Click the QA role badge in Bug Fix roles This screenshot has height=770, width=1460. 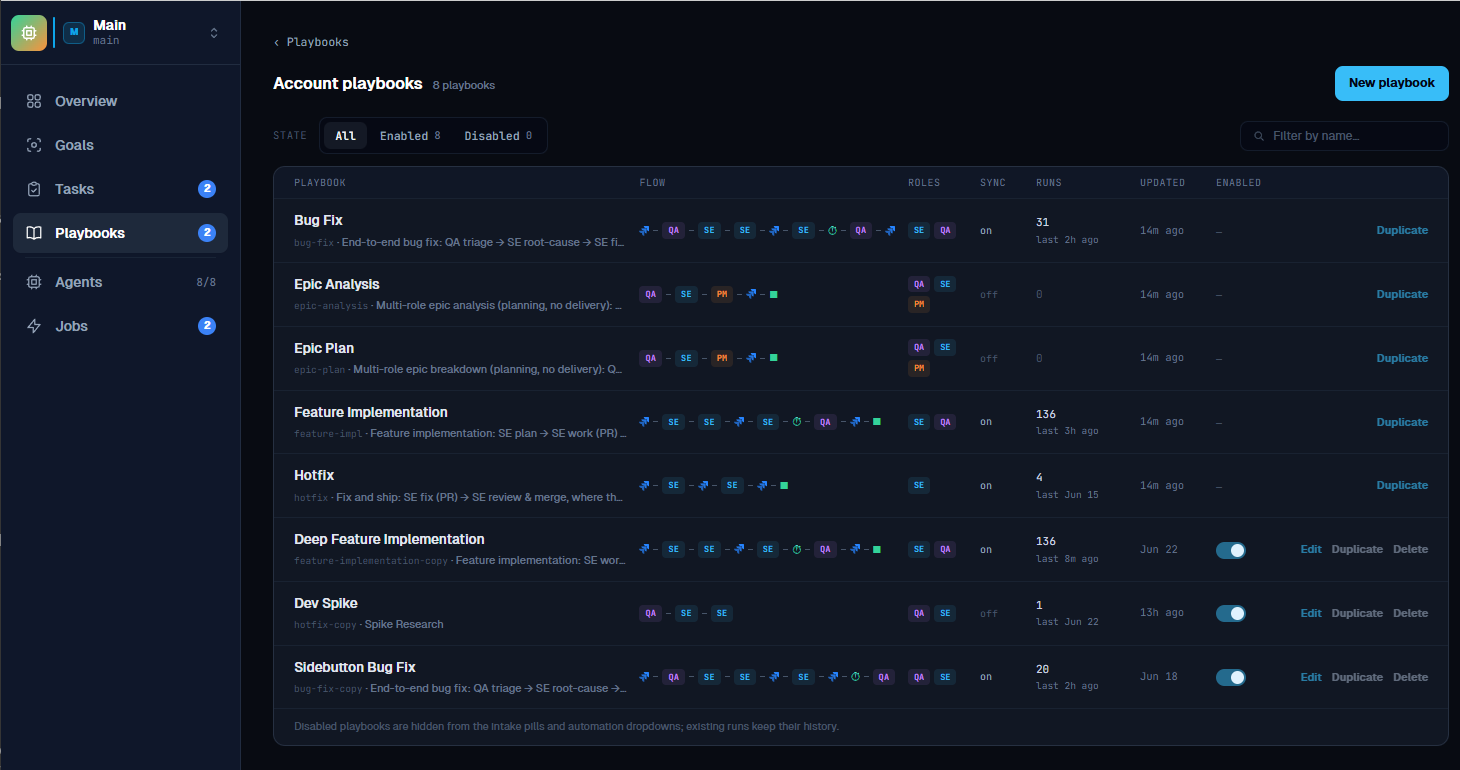(x=945, y=230)
